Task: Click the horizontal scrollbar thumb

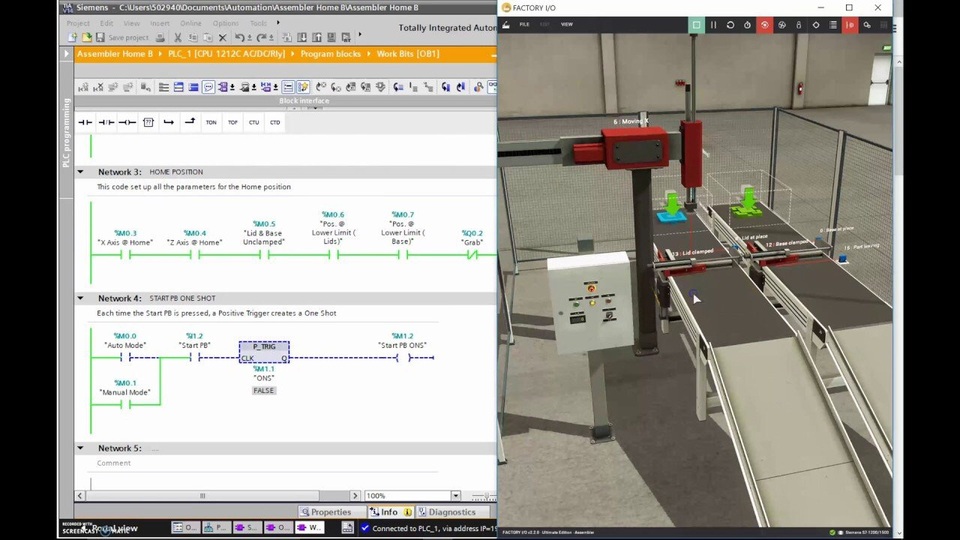Action: pyautogui.click(x=203, y=496)
